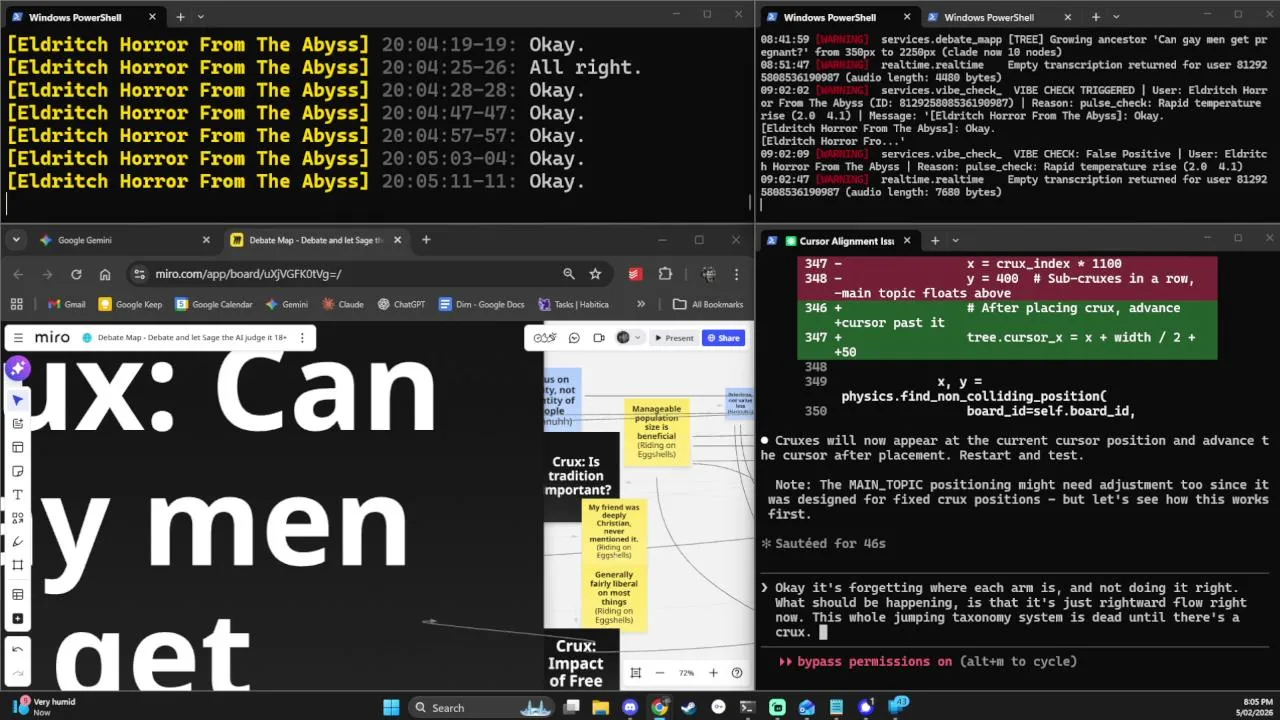Open Google Keep bookmark
The image size is (1280, 720).
point(130,304)
